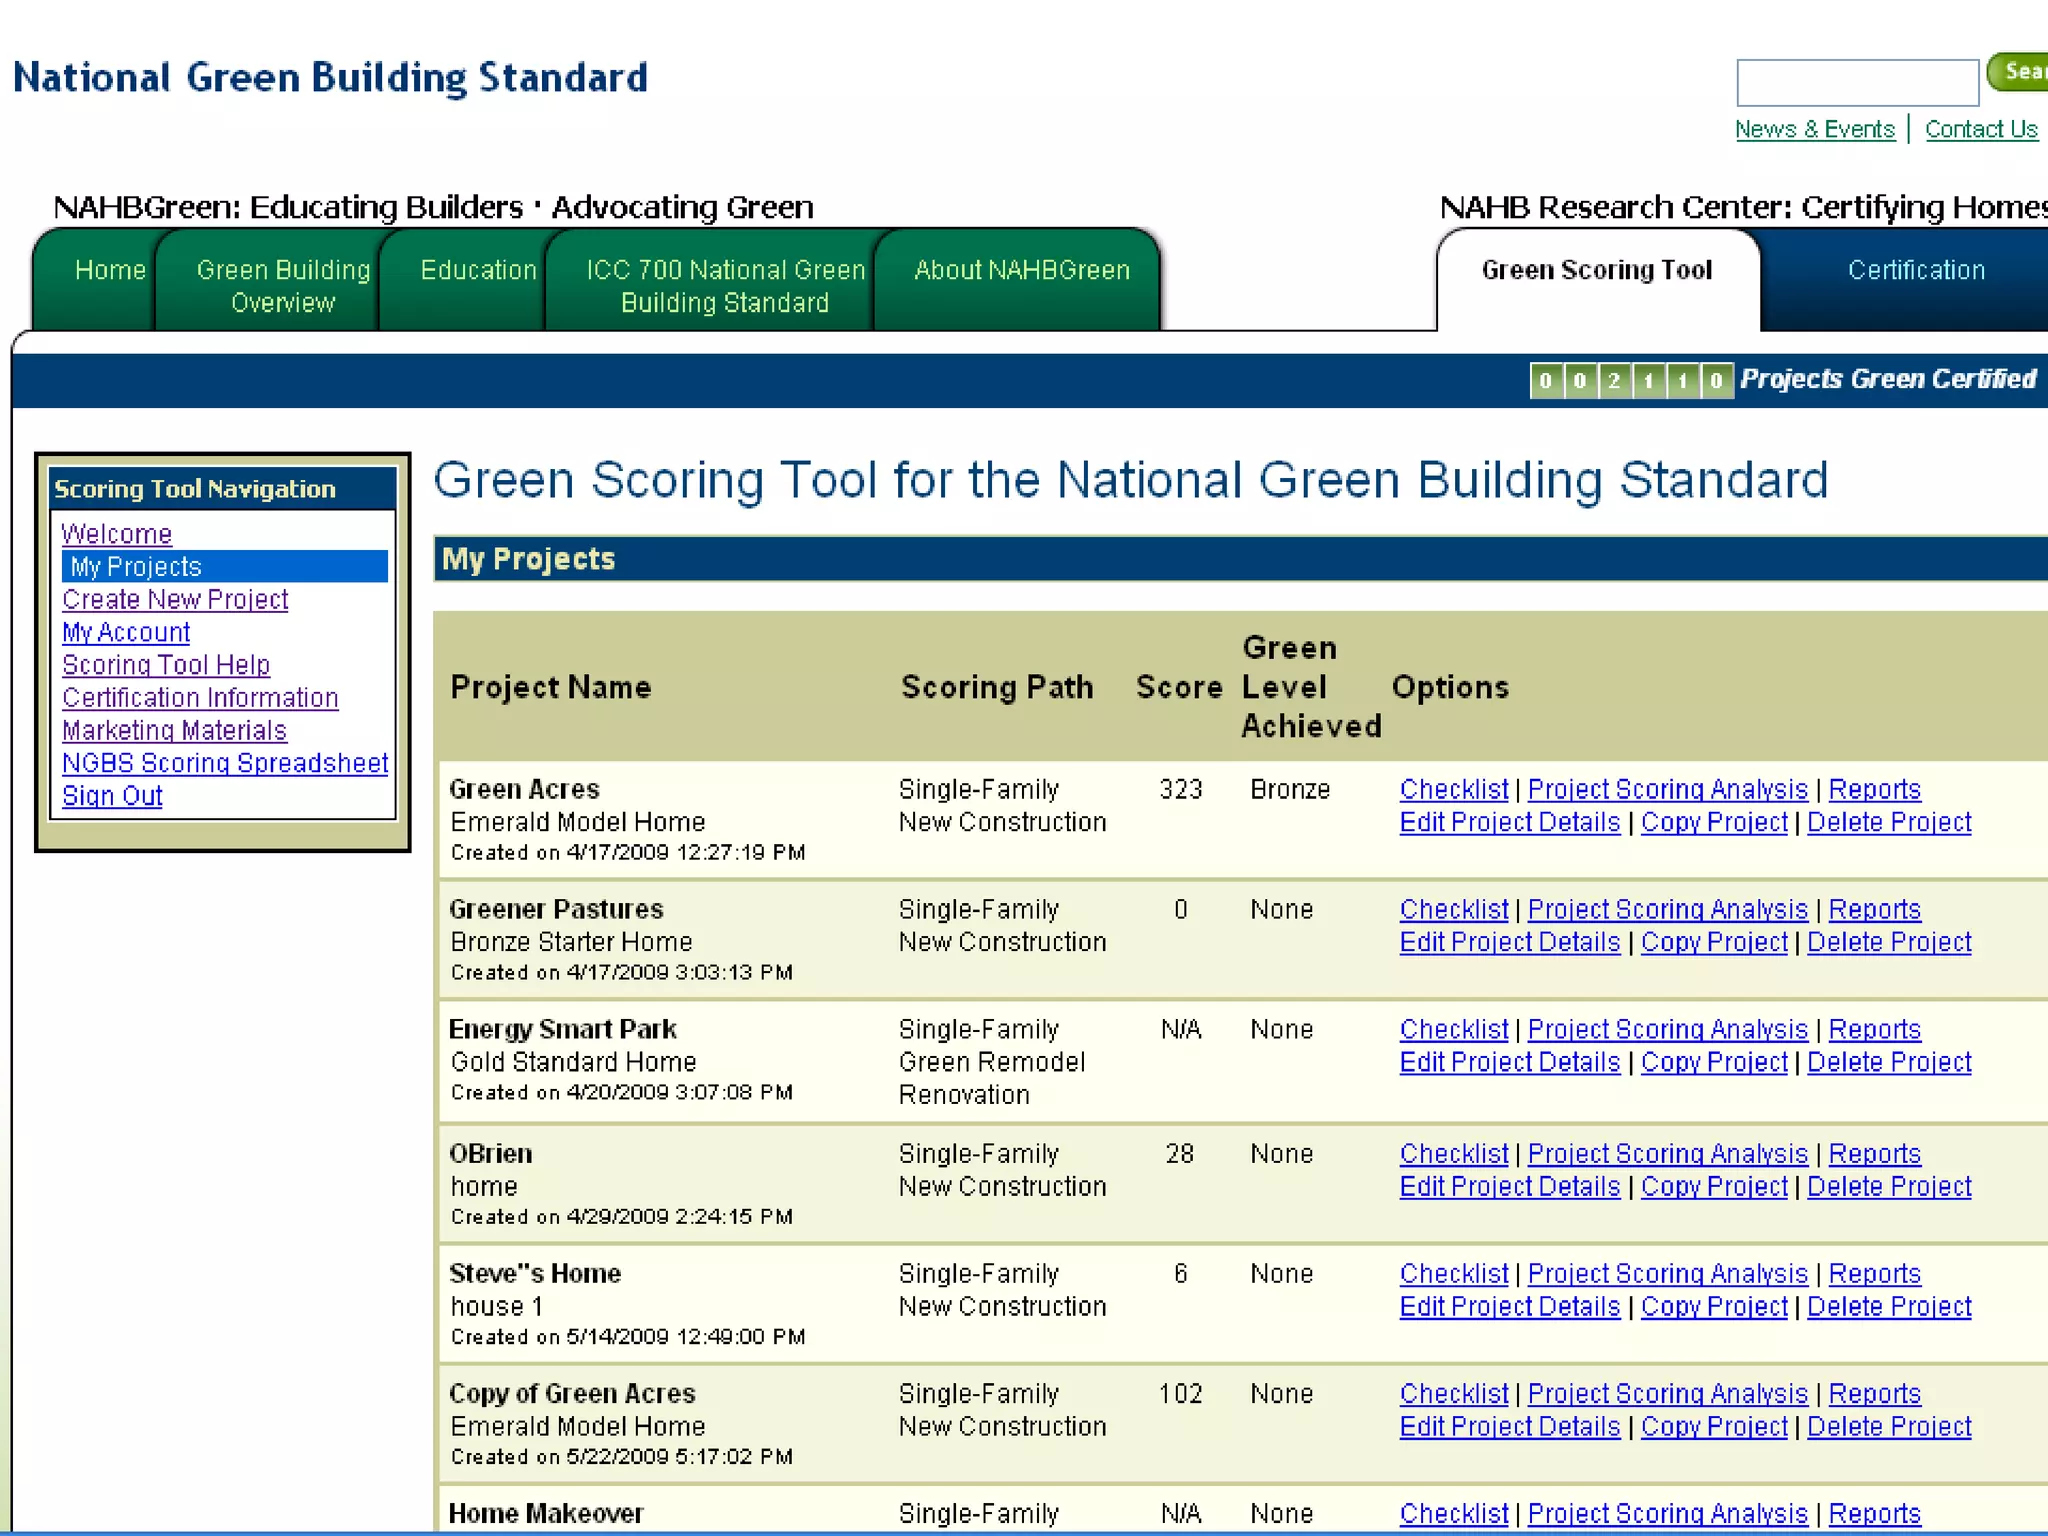Edit Project Details for the OBrien project
2048x1536 pixels.
[x=1509, y=1187]
